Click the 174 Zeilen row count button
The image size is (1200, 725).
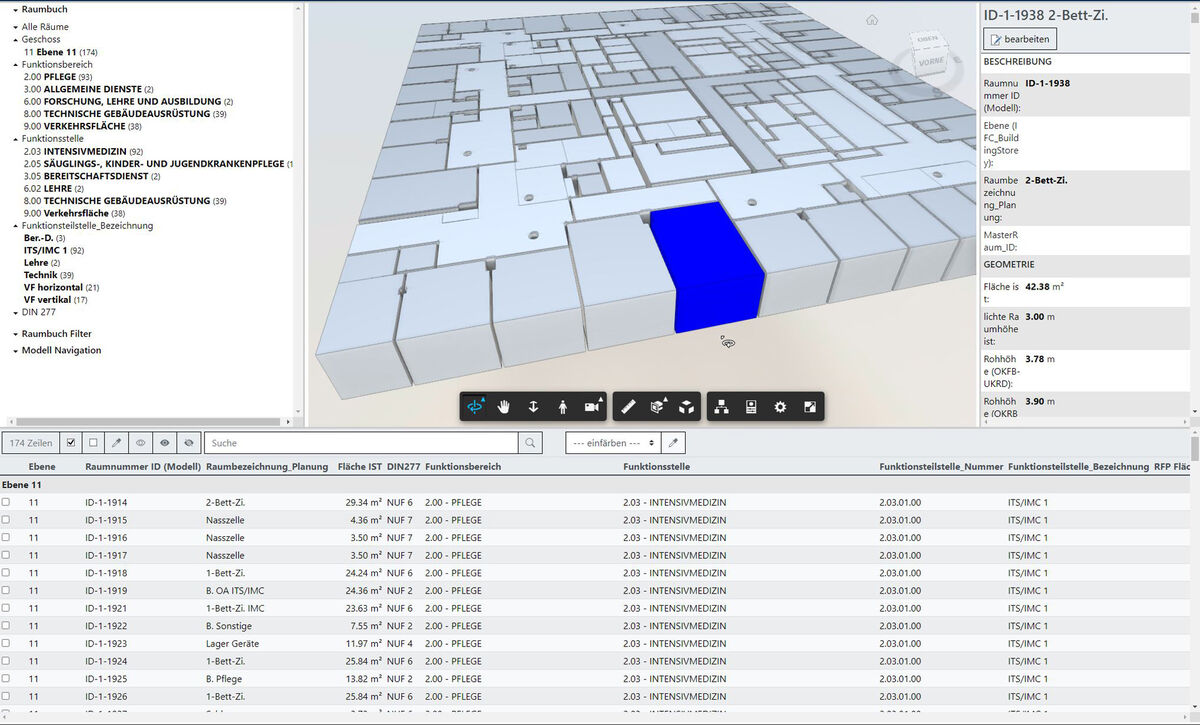tap(31, 442)
